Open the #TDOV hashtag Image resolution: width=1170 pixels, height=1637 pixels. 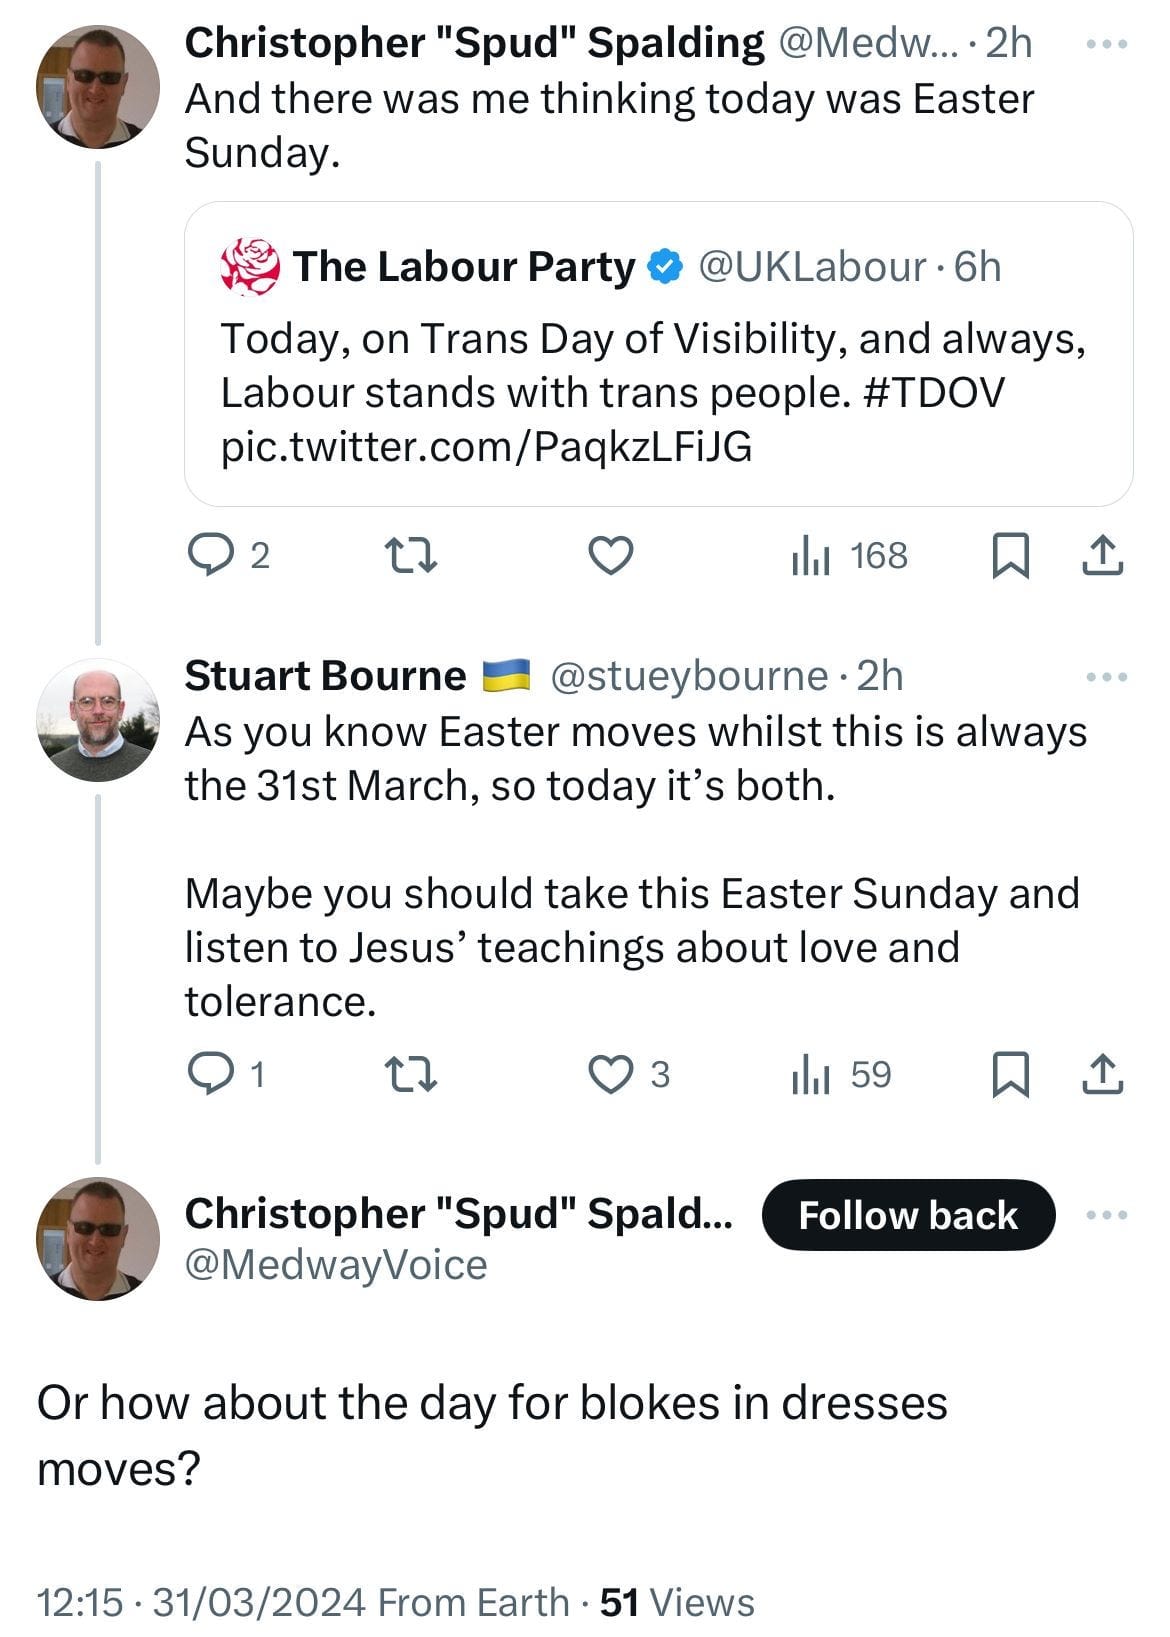[932, 393]
